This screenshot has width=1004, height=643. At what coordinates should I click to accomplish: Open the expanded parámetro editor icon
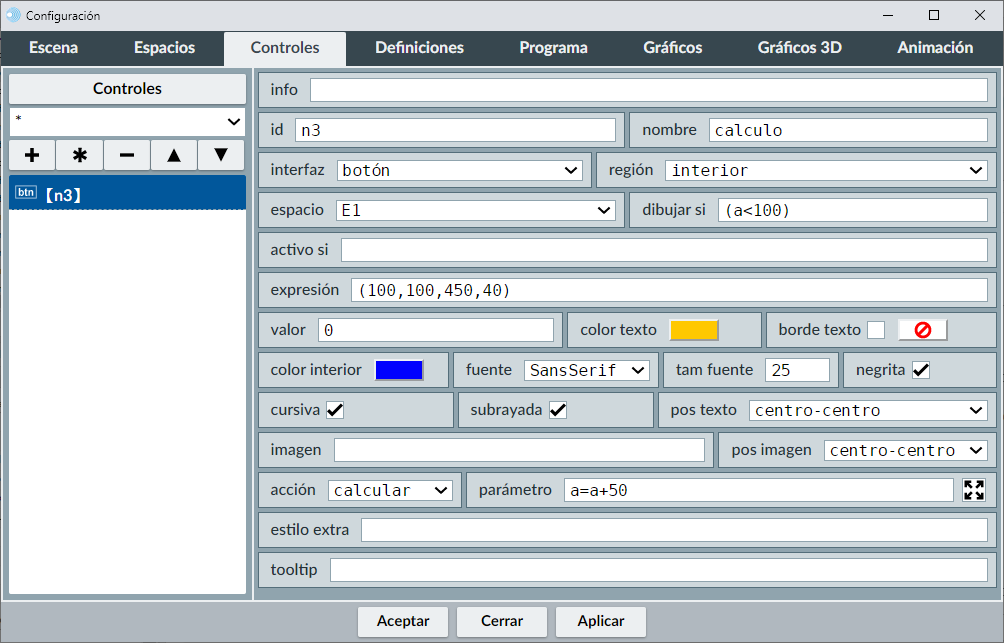point(973,490)
